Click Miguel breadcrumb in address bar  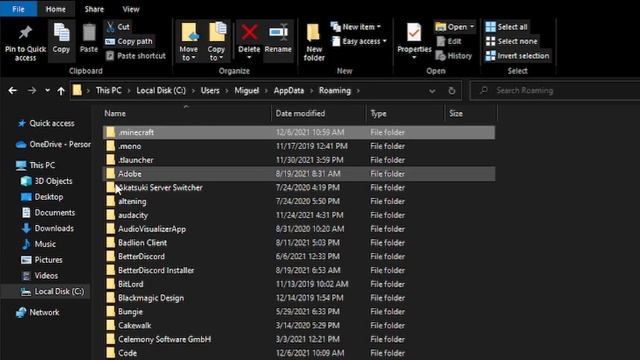pyautogui.click(x=247, y=91)
